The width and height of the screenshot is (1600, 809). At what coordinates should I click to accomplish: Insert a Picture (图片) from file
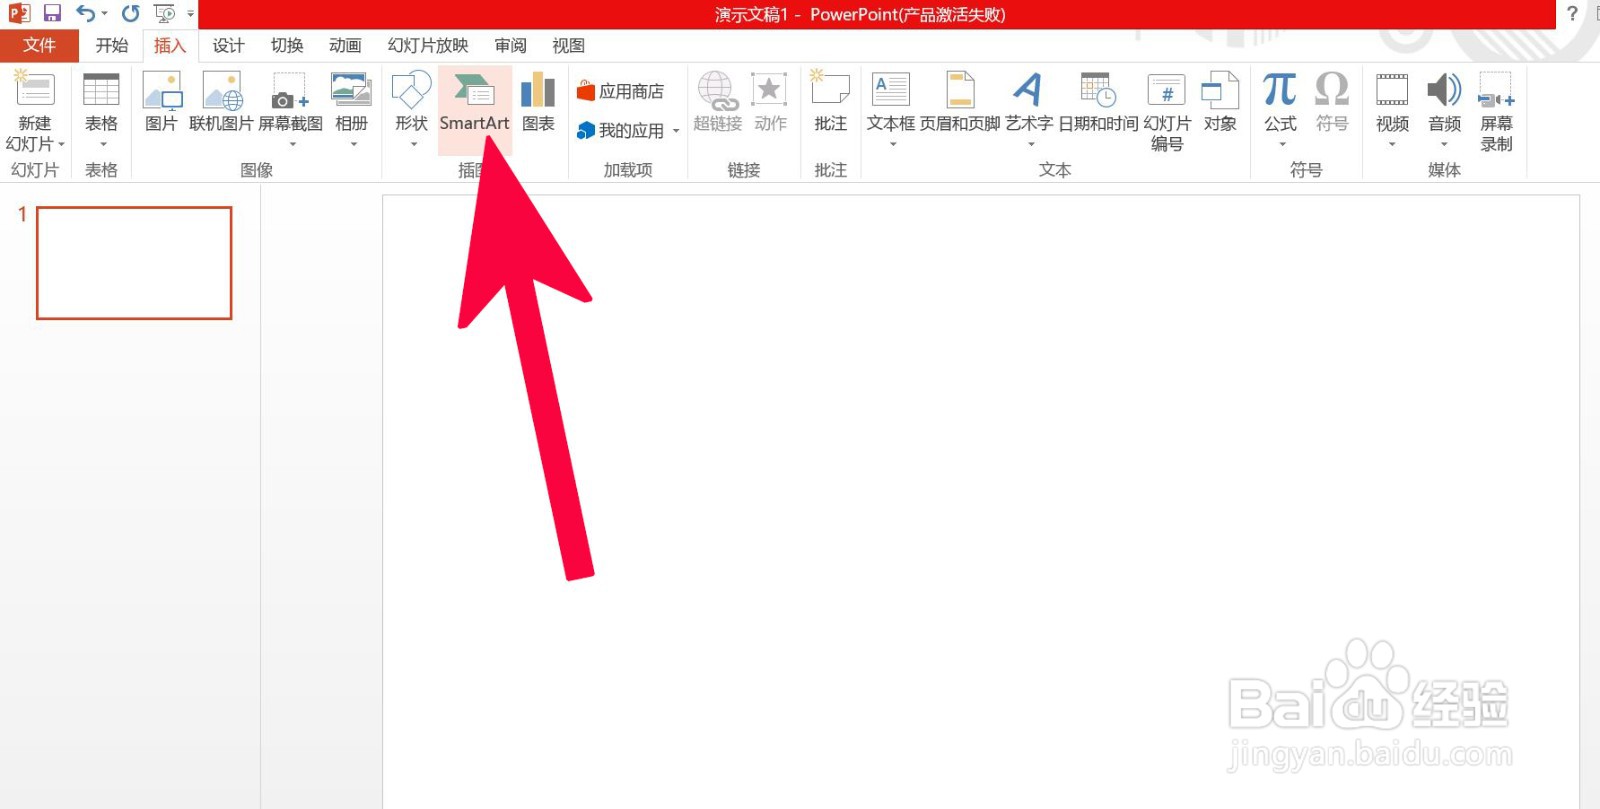(161, 90)
